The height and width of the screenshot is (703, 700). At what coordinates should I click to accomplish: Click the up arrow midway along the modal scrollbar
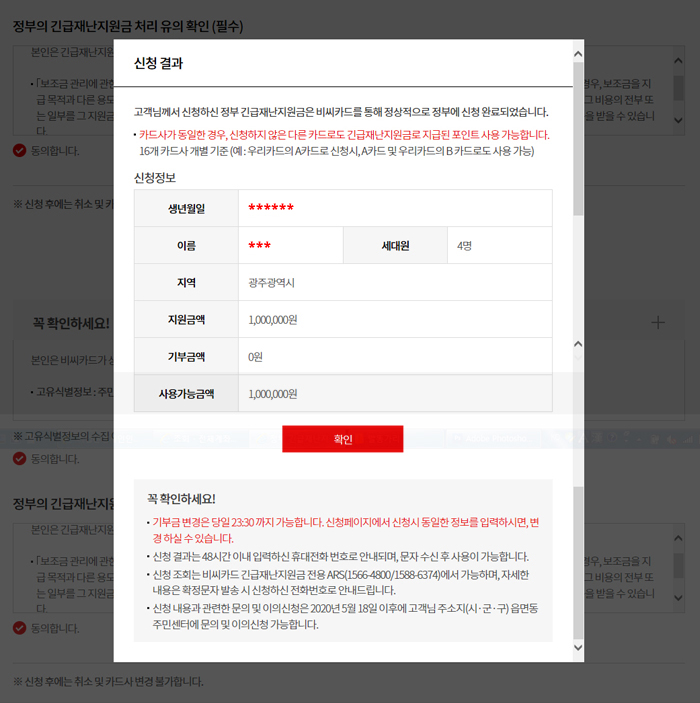[578, 344]
